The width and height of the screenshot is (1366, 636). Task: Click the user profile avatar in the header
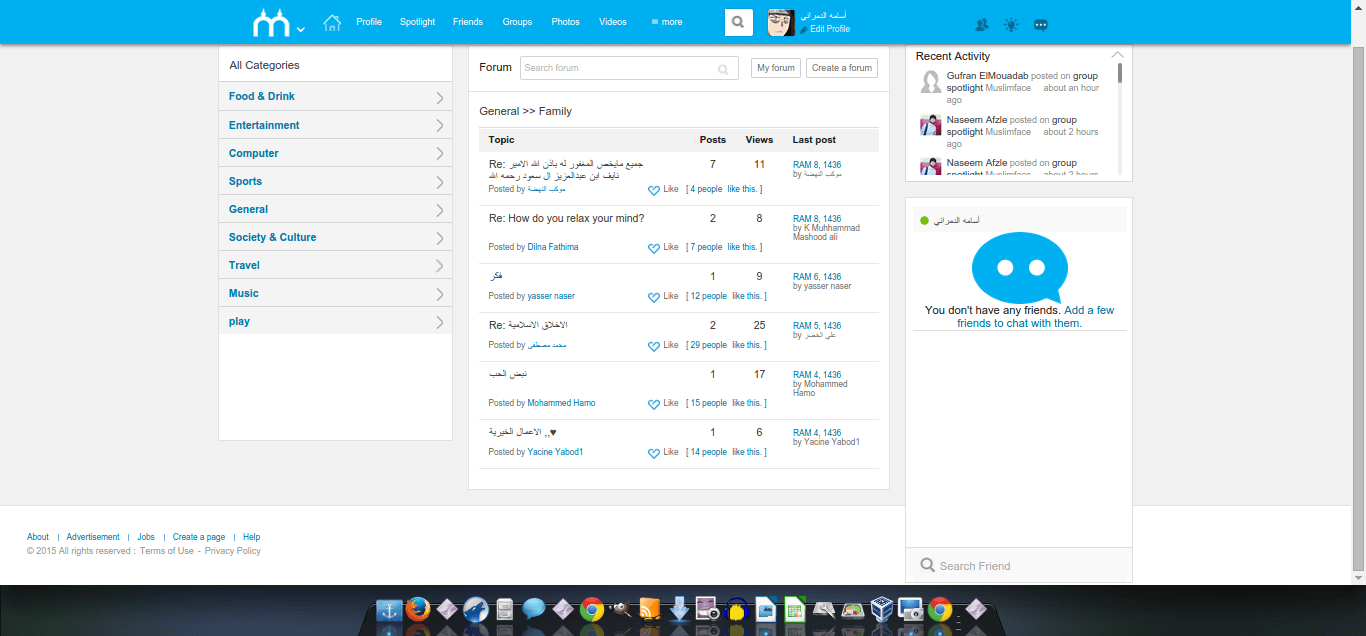point(781,22)
